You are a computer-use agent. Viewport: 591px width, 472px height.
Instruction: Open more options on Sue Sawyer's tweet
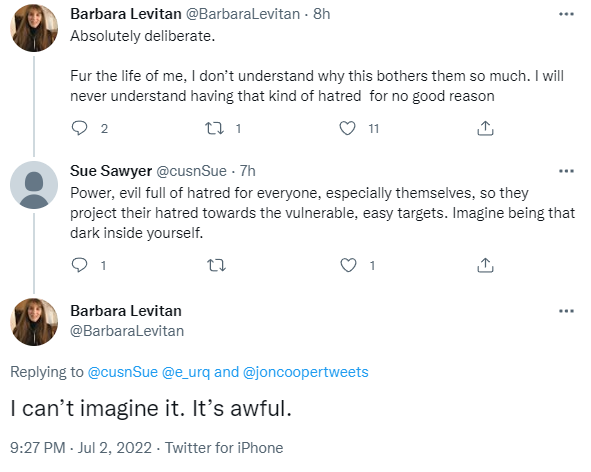click(566, 171)
